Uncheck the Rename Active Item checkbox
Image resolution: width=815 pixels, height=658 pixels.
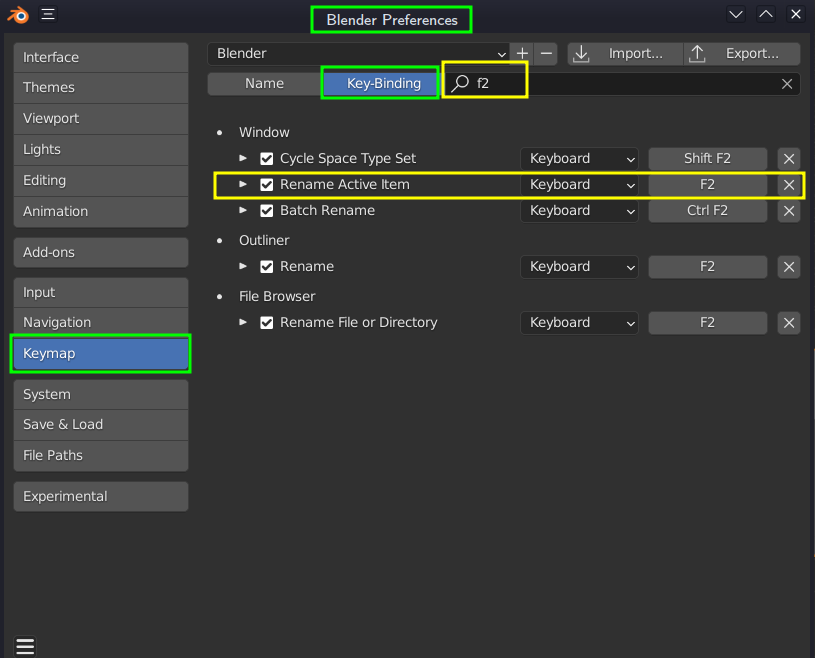pyautogui.click(x=267, y=185)
